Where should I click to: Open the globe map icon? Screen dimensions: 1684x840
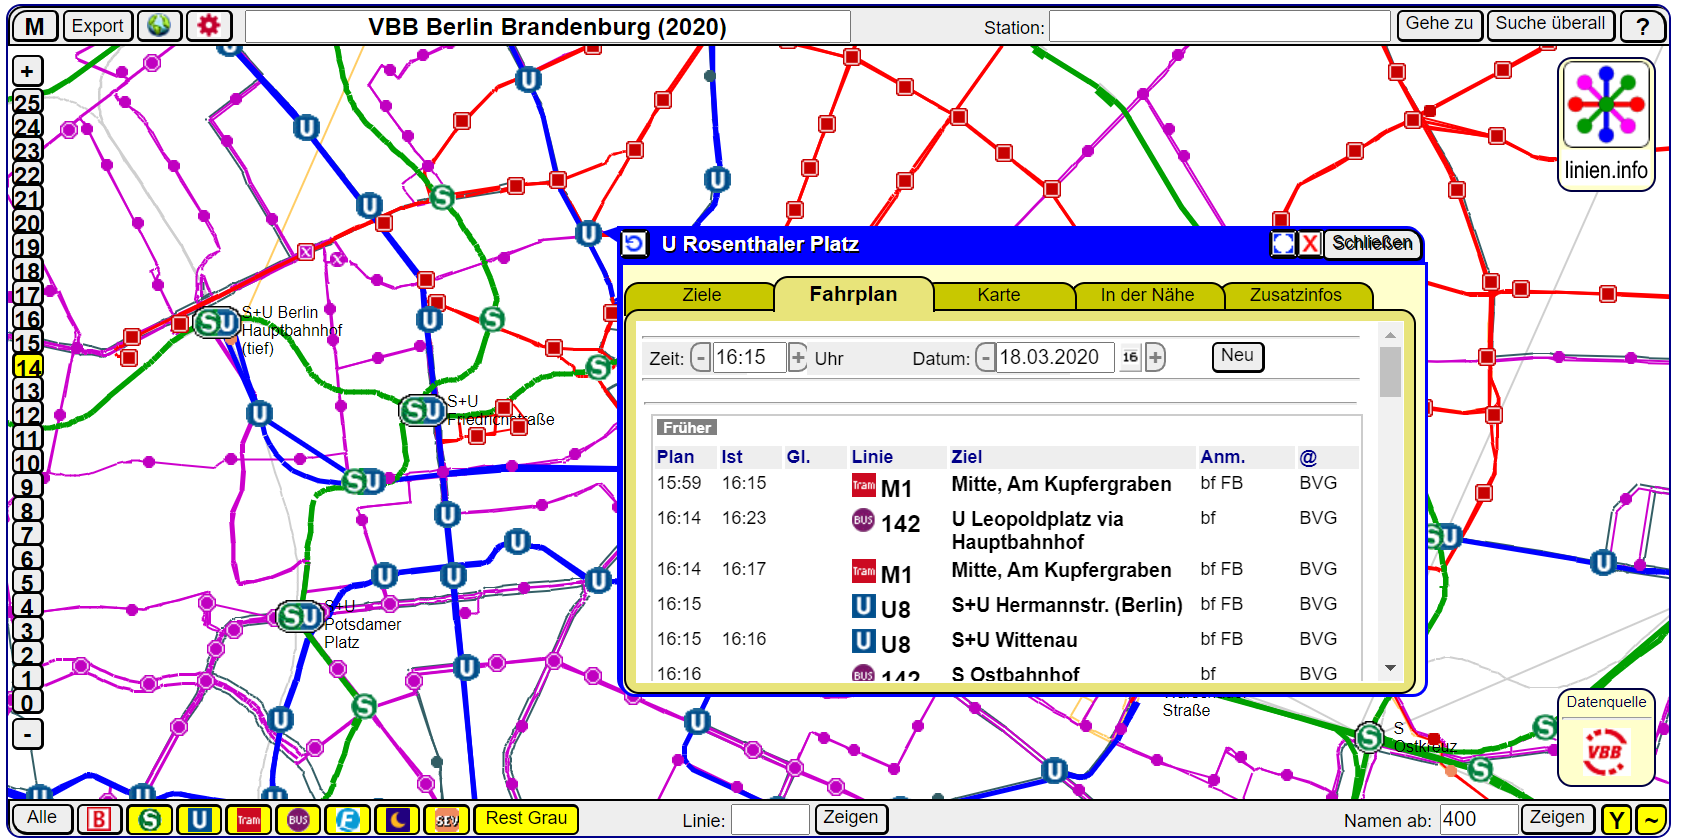(159, 25)
